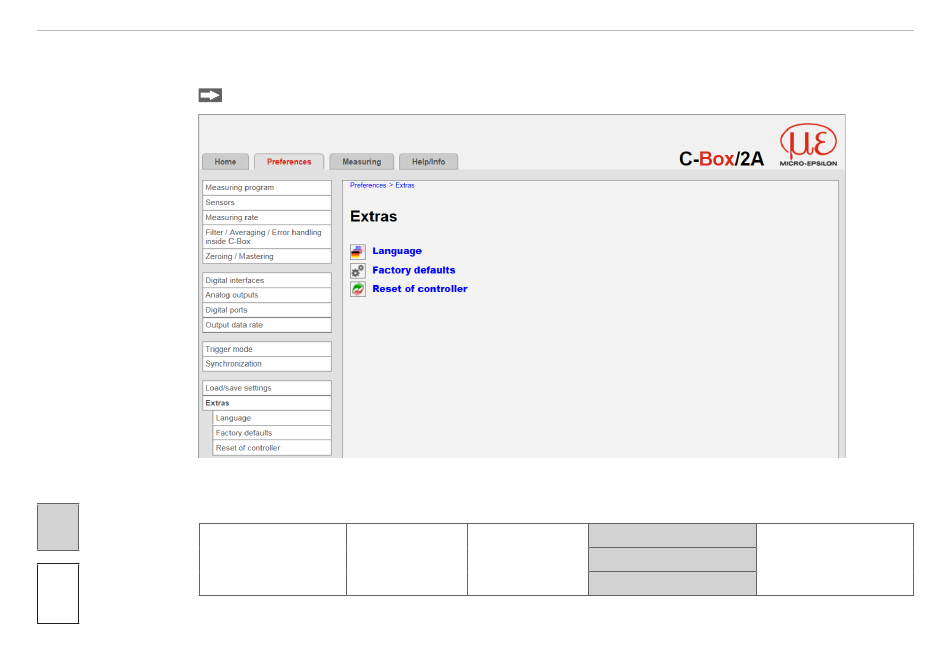Click the C-Box/2A title text

721,159
